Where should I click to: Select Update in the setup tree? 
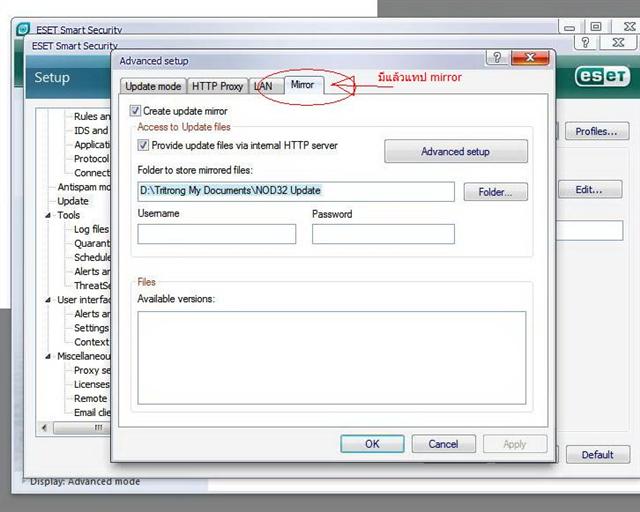73,201
